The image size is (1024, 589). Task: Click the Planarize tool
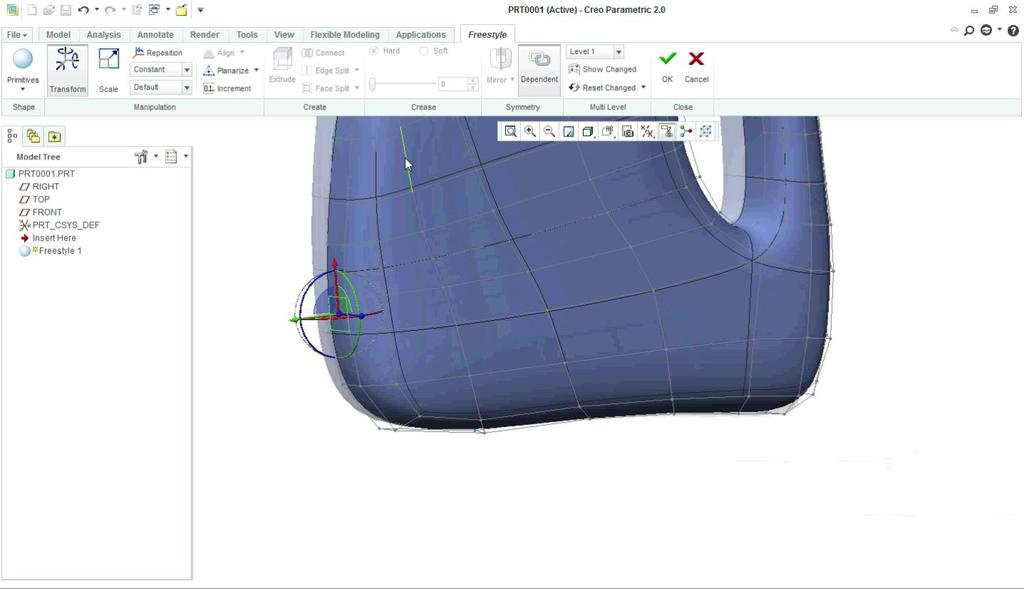click(226, 70)
